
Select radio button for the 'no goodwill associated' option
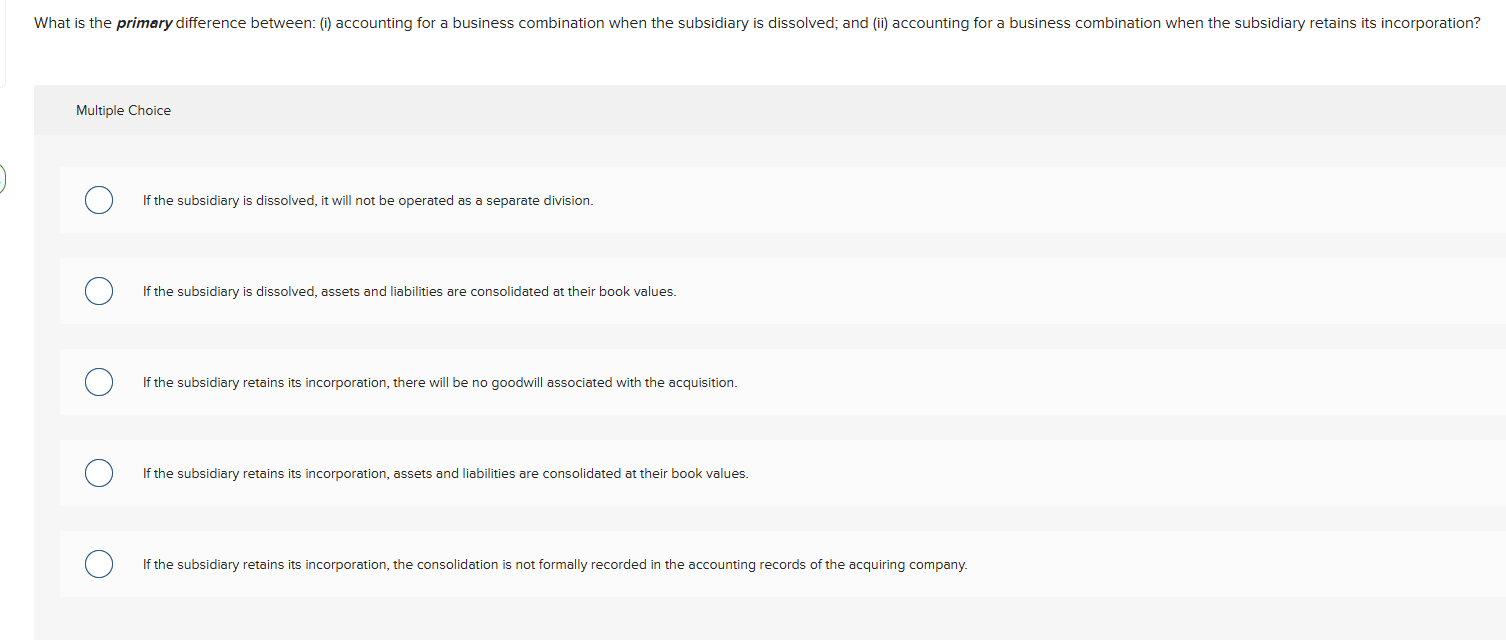click(99, 382)
